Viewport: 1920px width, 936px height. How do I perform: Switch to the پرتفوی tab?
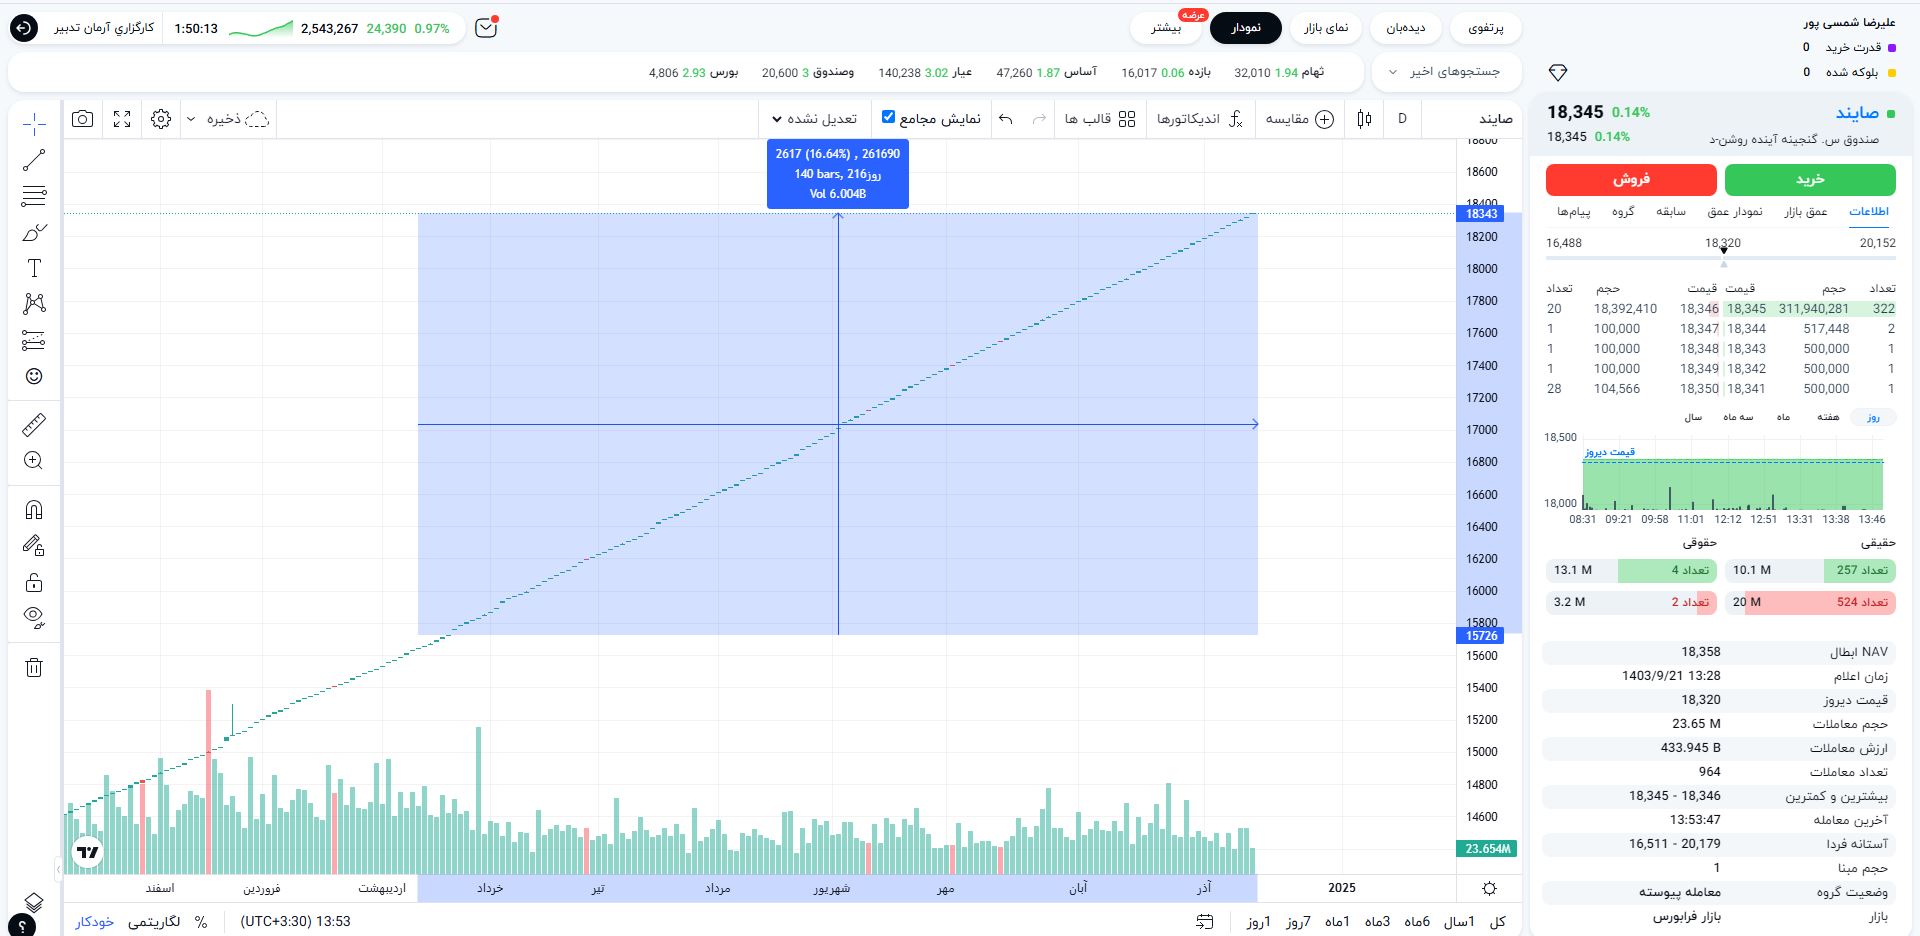click(1485, 28)
